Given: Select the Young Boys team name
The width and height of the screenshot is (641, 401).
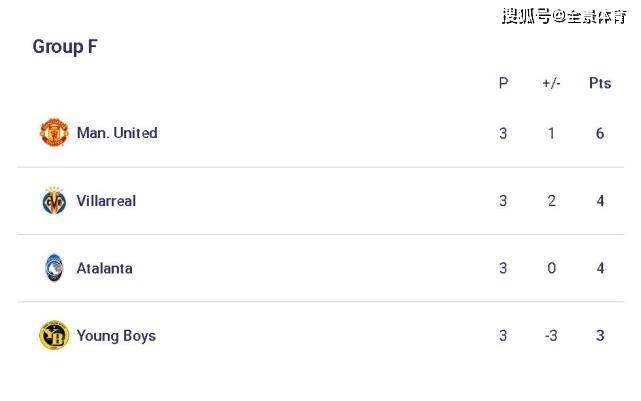Looking at the screenshot, I should tap(116, 336).
